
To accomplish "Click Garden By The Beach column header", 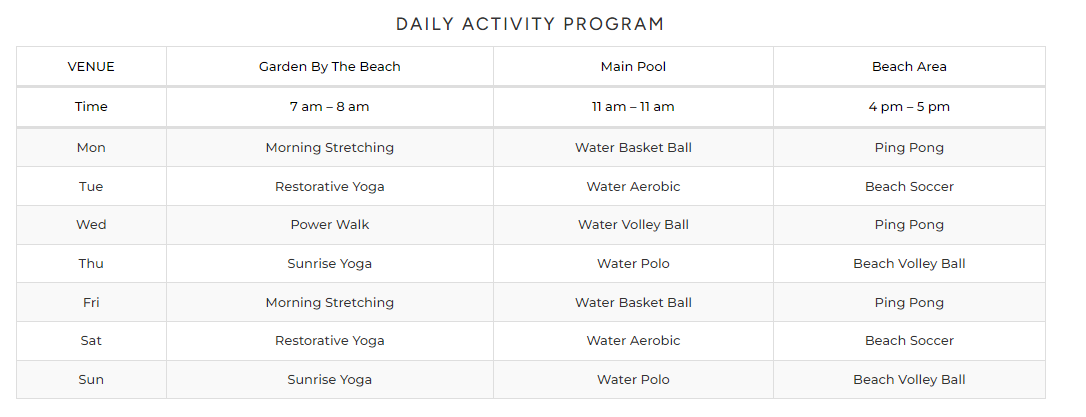I will point(329,67).
